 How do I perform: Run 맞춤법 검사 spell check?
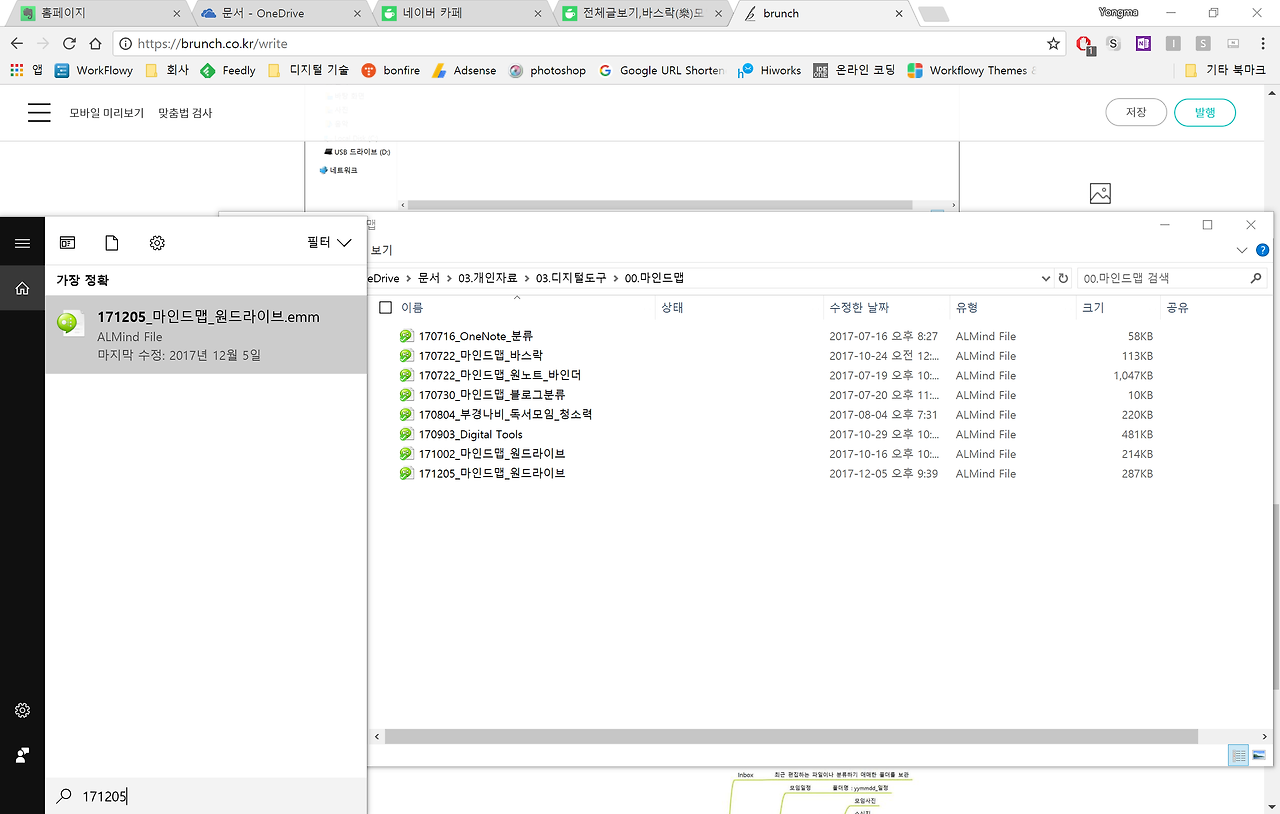[x=185, y=113]
